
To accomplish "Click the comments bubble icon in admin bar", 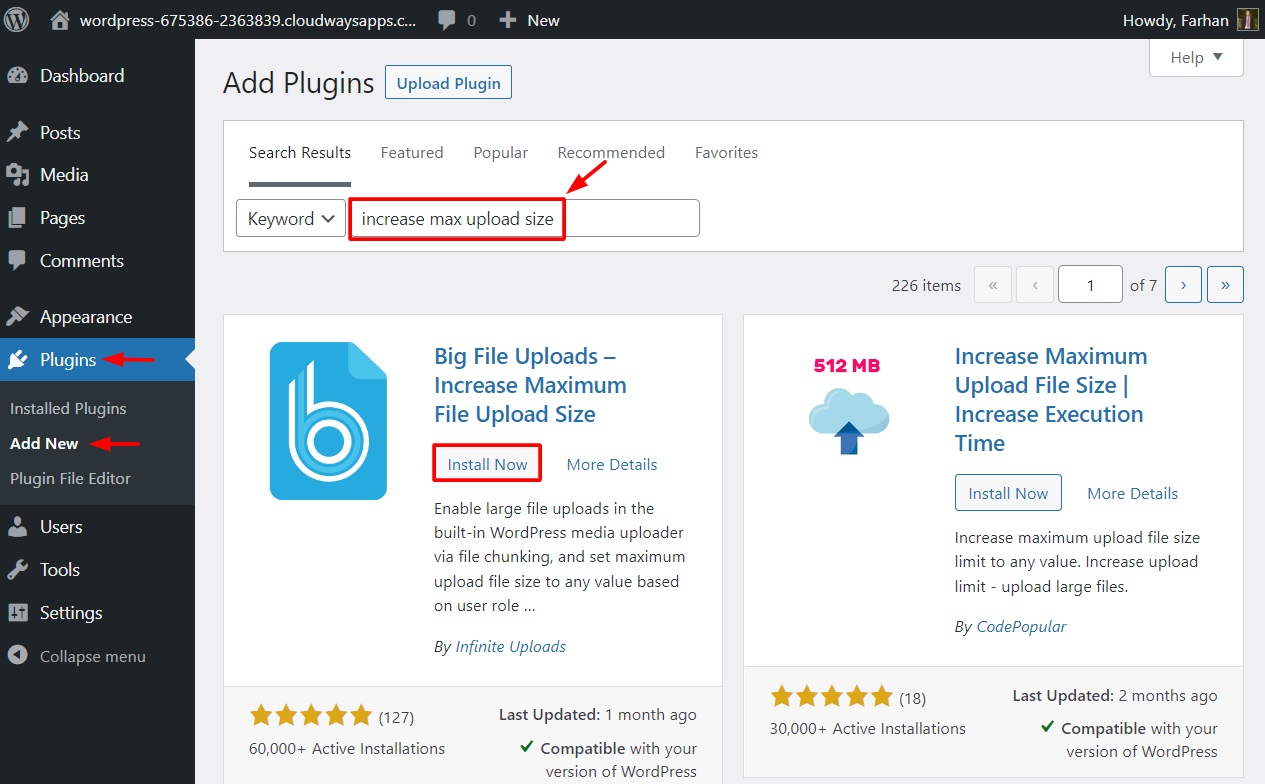I will point(448,20).
